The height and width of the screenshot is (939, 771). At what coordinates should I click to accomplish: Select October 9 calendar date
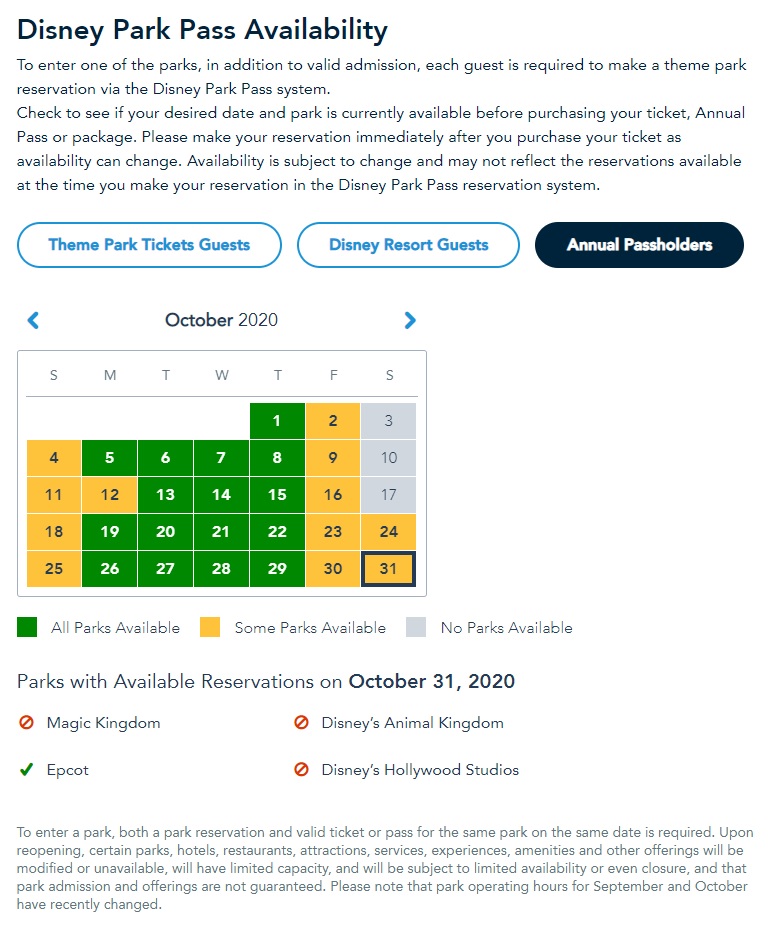333,458
